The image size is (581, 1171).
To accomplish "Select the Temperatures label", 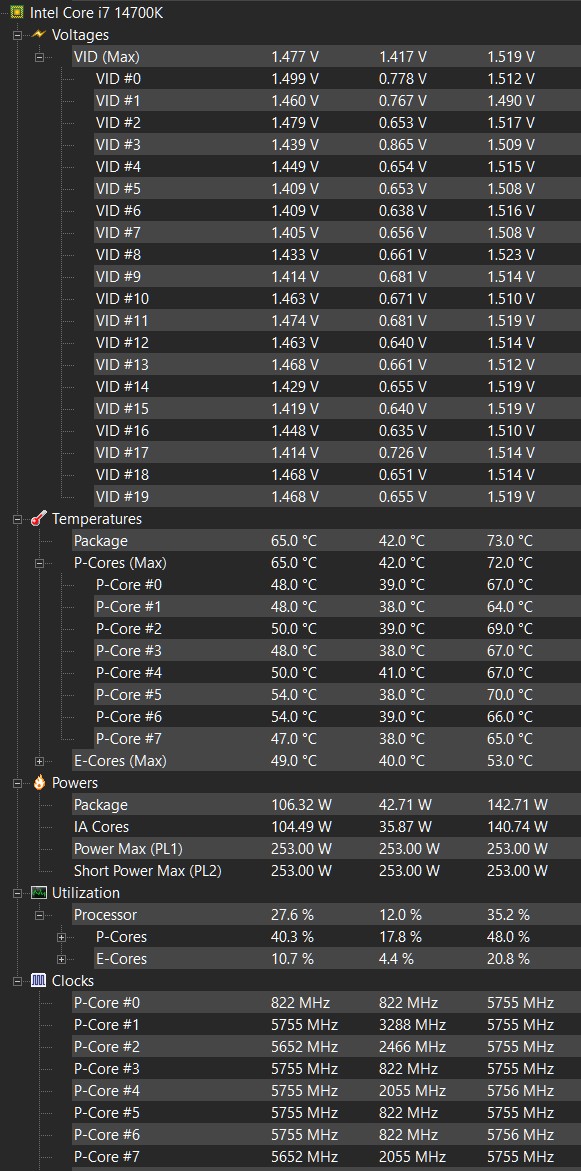I will pos(96,518).
